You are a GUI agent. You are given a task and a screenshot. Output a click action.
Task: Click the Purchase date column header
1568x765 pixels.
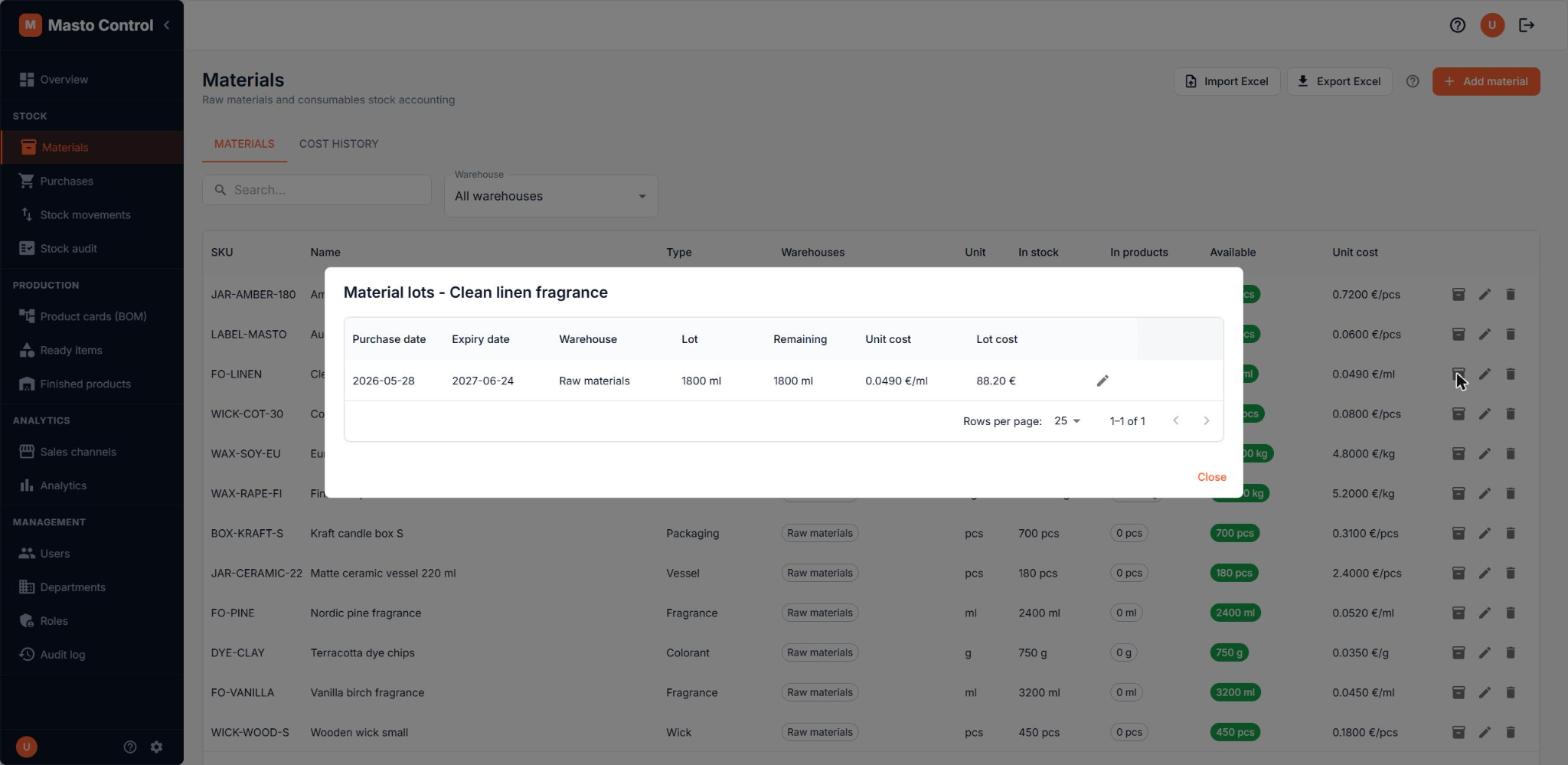tap(389, 339)
